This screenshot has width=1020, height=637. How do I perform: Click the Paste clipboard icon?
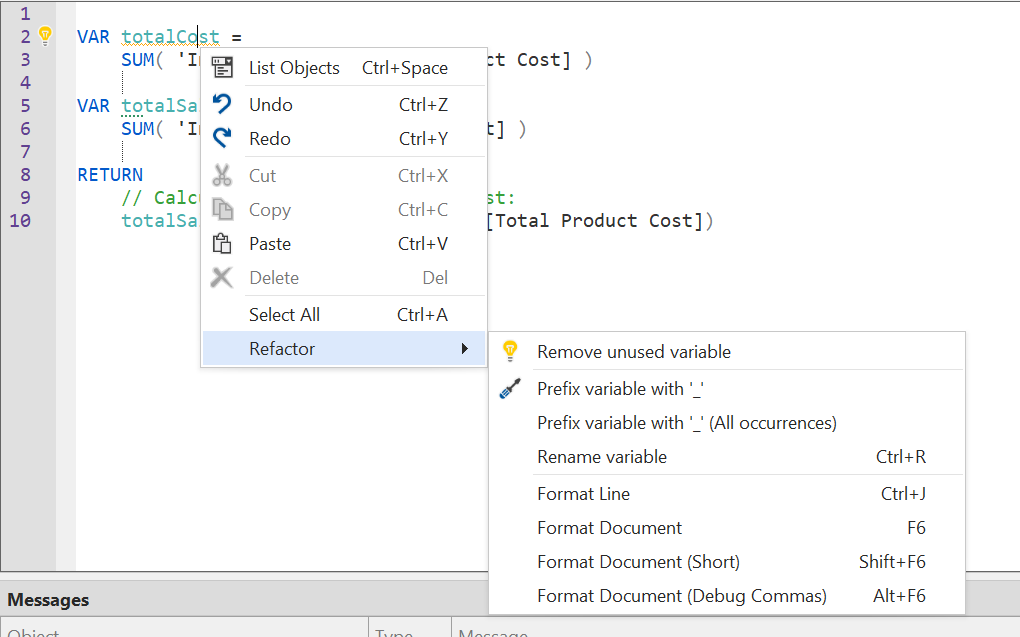pyautogui.click(x=224, y=243)
